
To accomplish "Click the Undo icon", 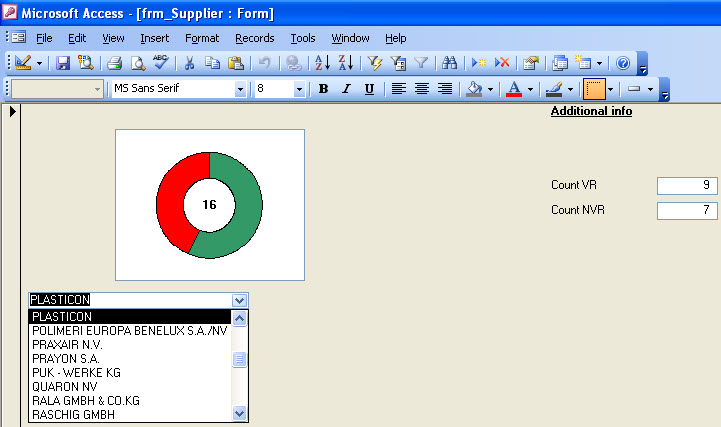I will point(264,63).
